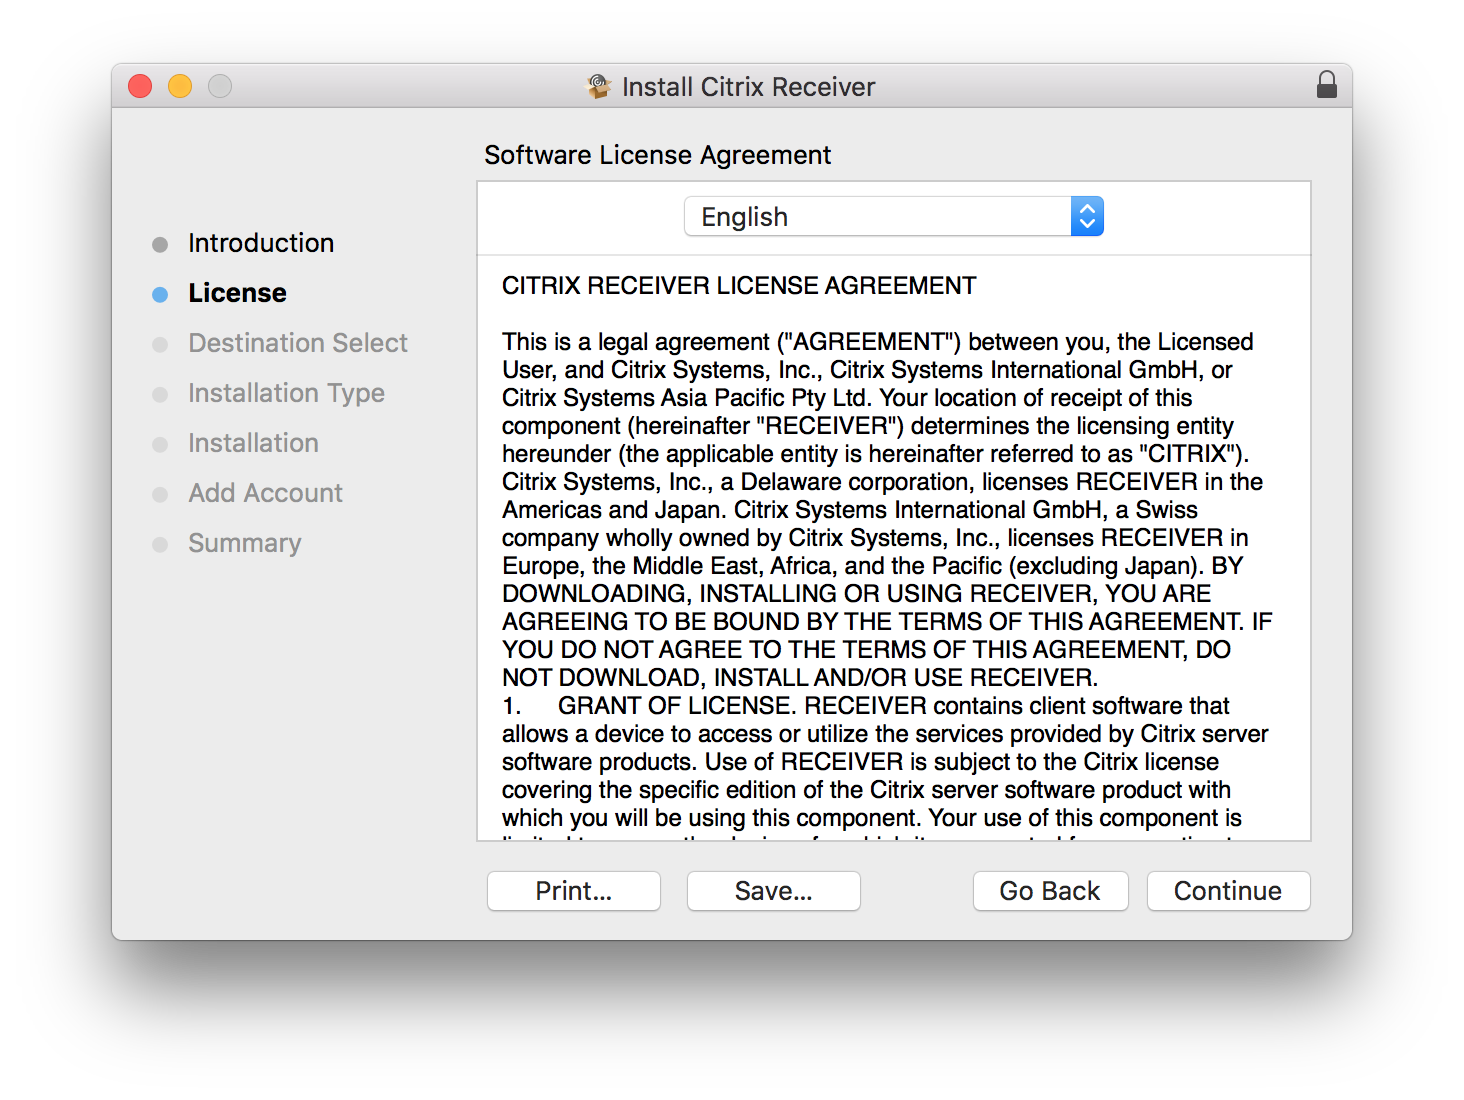Viewport: 1464px width, 1100px height.
Task: Save the license agreement
Action: point(773,891)
